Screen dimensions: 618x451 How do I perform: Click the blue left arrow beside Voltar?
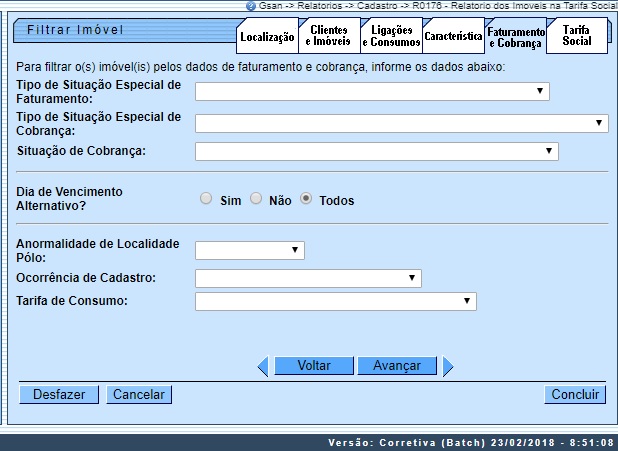pos(263,366)
